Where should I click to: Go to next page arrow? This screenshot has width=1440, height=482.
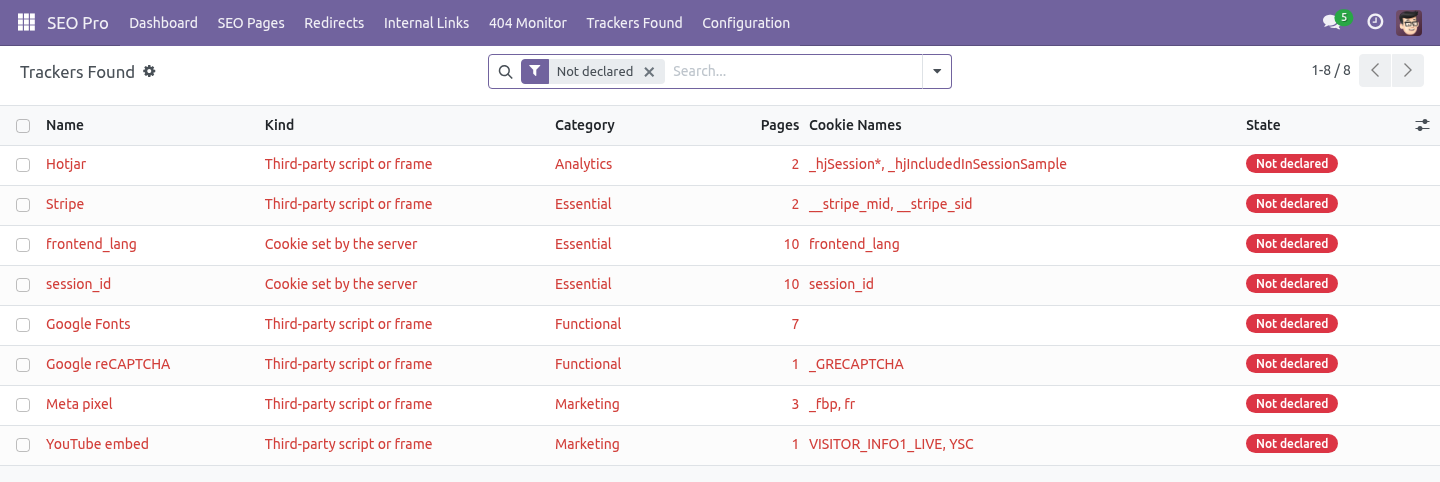[1408, 71]
